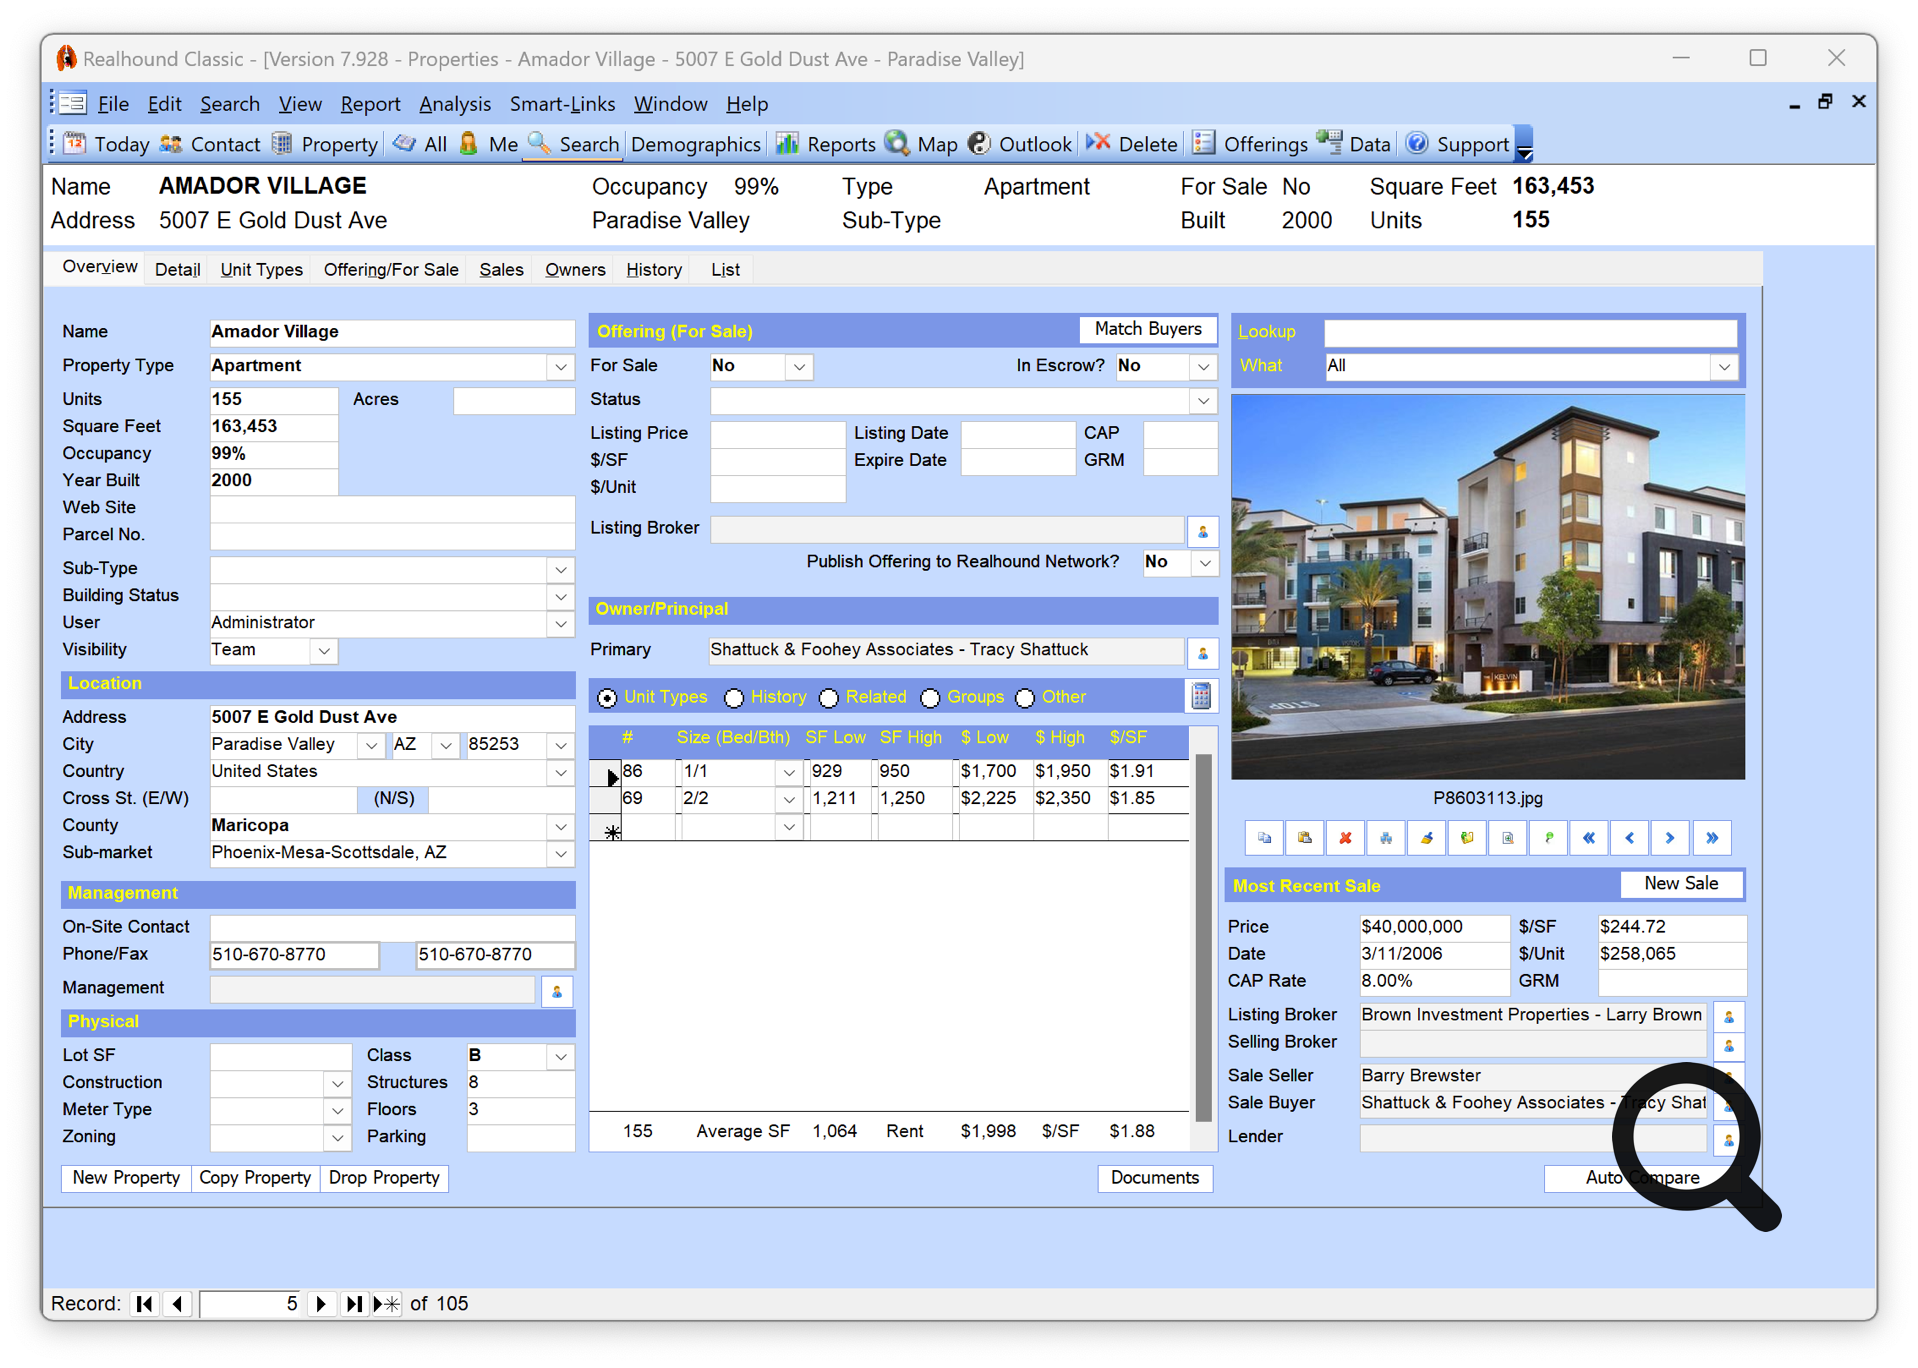Click the Drop Property button
The width and height of the screenshot is (1918, 1368).
[x=384, y=1178]
